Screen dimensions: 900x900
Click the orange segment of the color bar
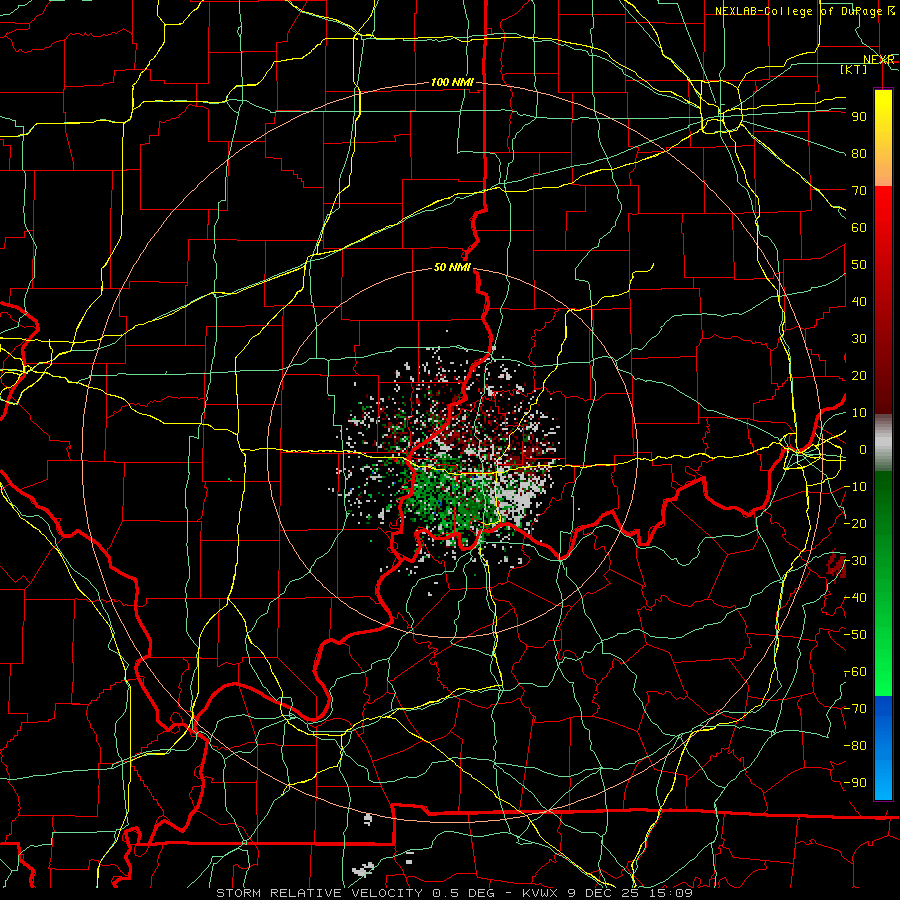tap(883, 169)
